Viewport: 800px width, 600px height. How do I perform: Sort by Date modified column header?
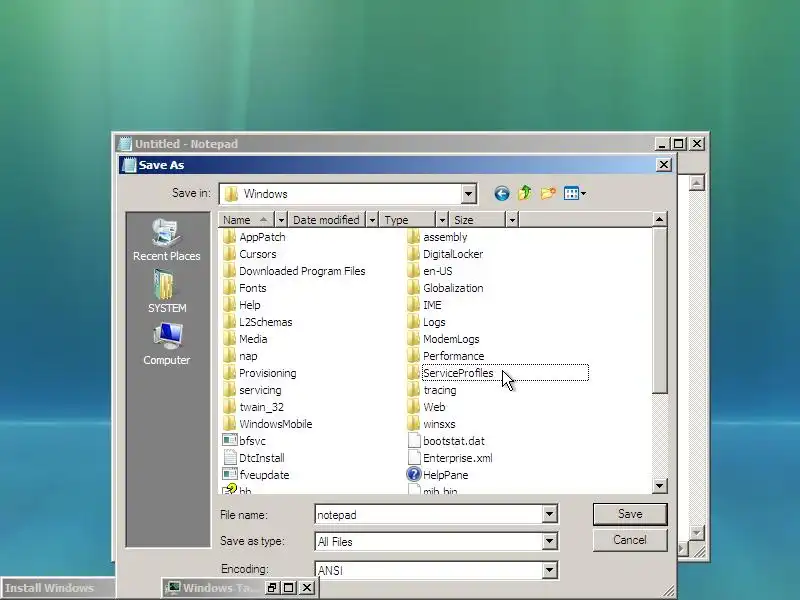(x=327, y=220)
